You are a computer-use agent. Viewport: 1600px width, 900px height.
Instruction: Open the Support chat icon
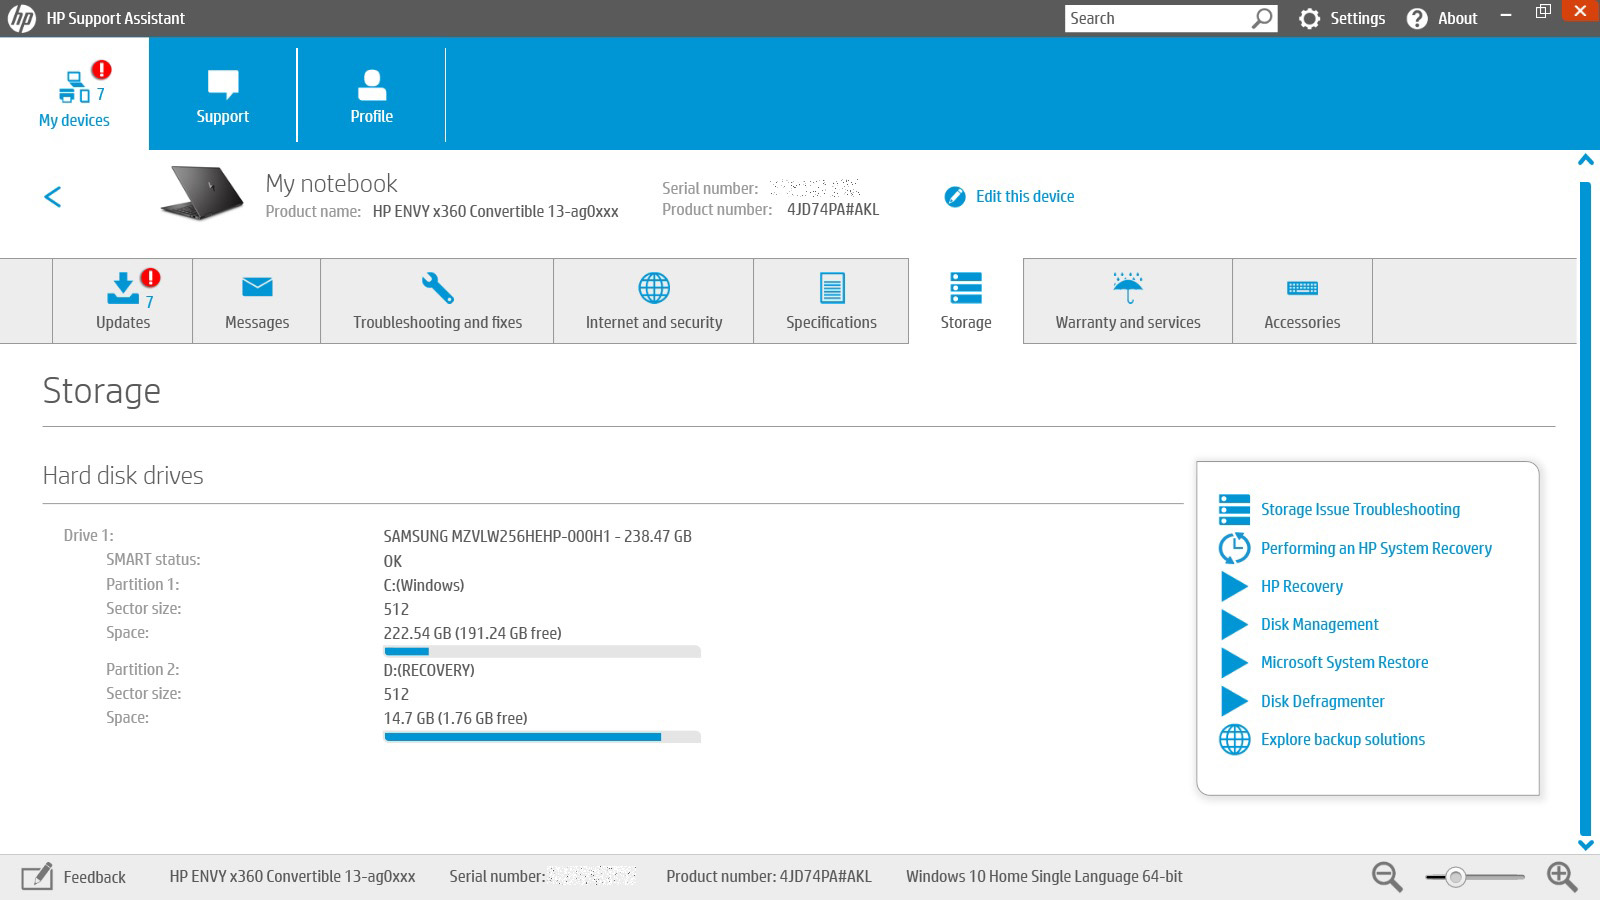(x=222, y=84)
